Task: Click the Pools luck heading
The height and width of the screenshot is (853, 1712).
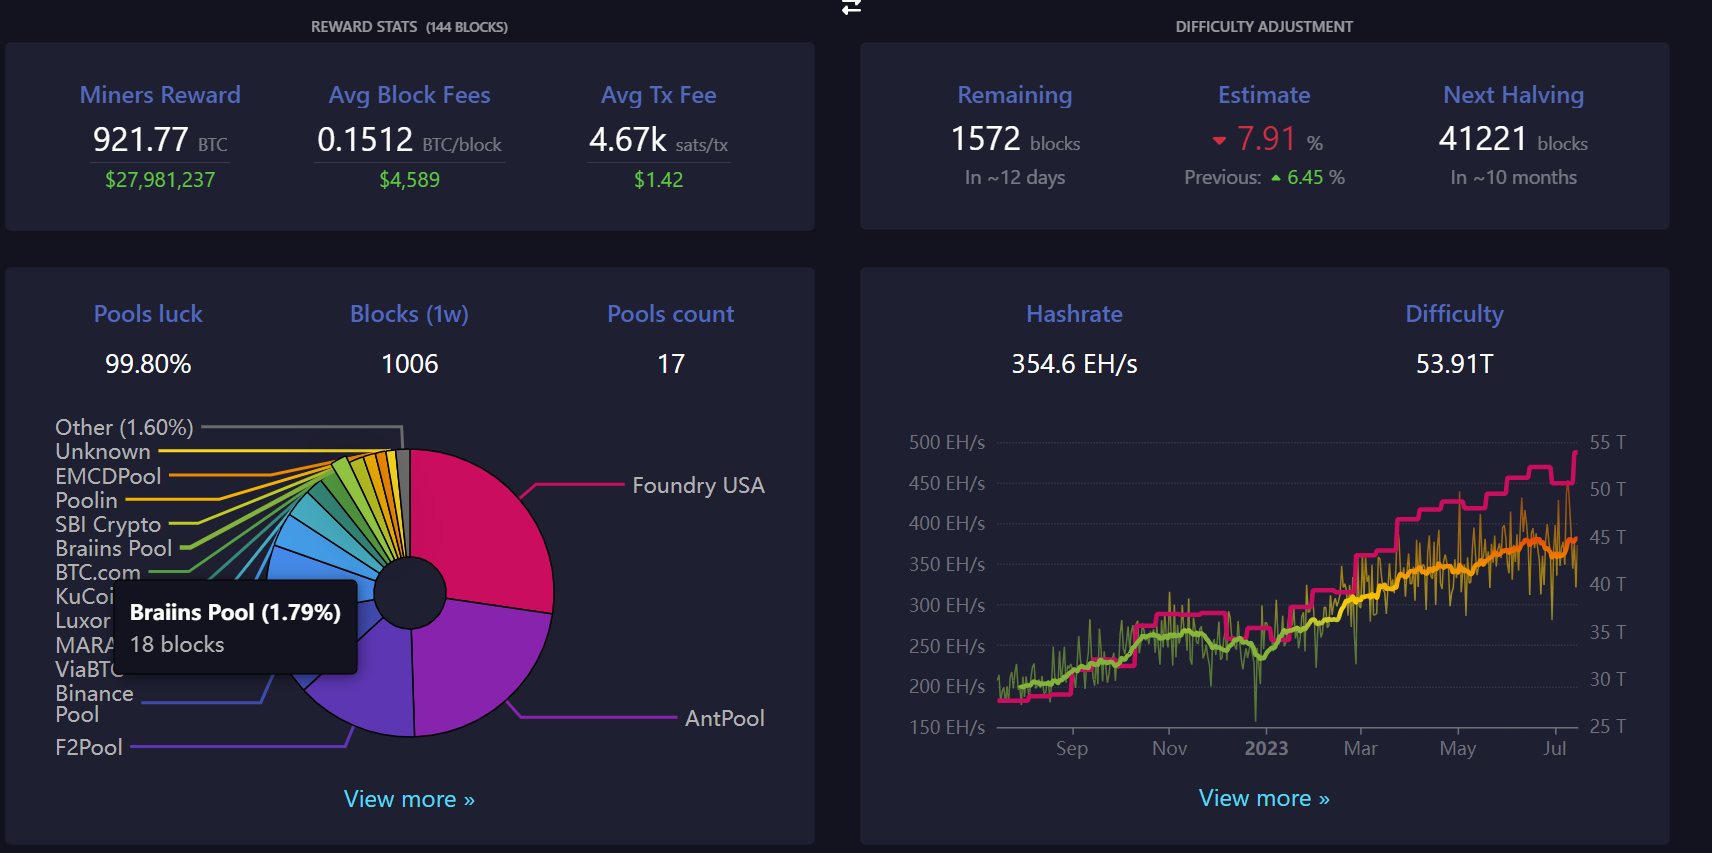Action: click(148, 314)
